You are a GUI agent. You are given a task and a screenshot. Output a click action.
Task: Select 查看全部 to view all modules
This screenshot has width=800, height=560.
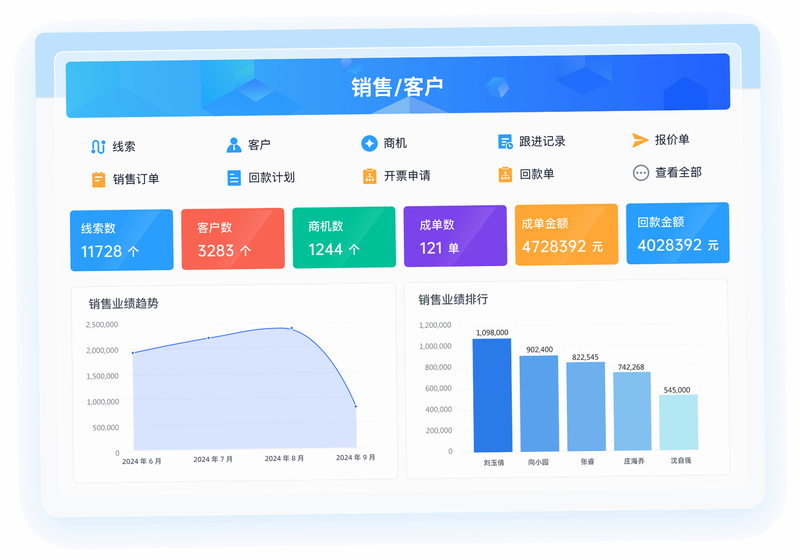click(x=679, y=172)
